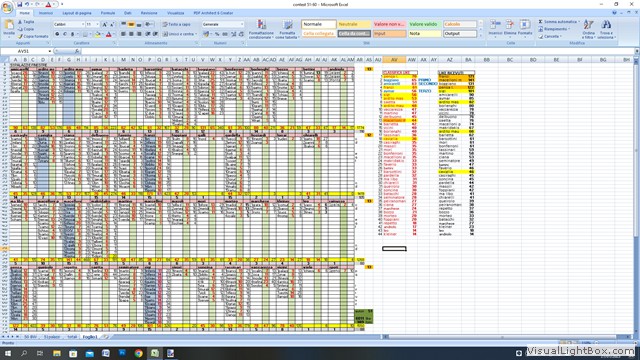The image size is (640, 360).
Task: Click the Copia formato paintbrush
Action: click(33, 36)
